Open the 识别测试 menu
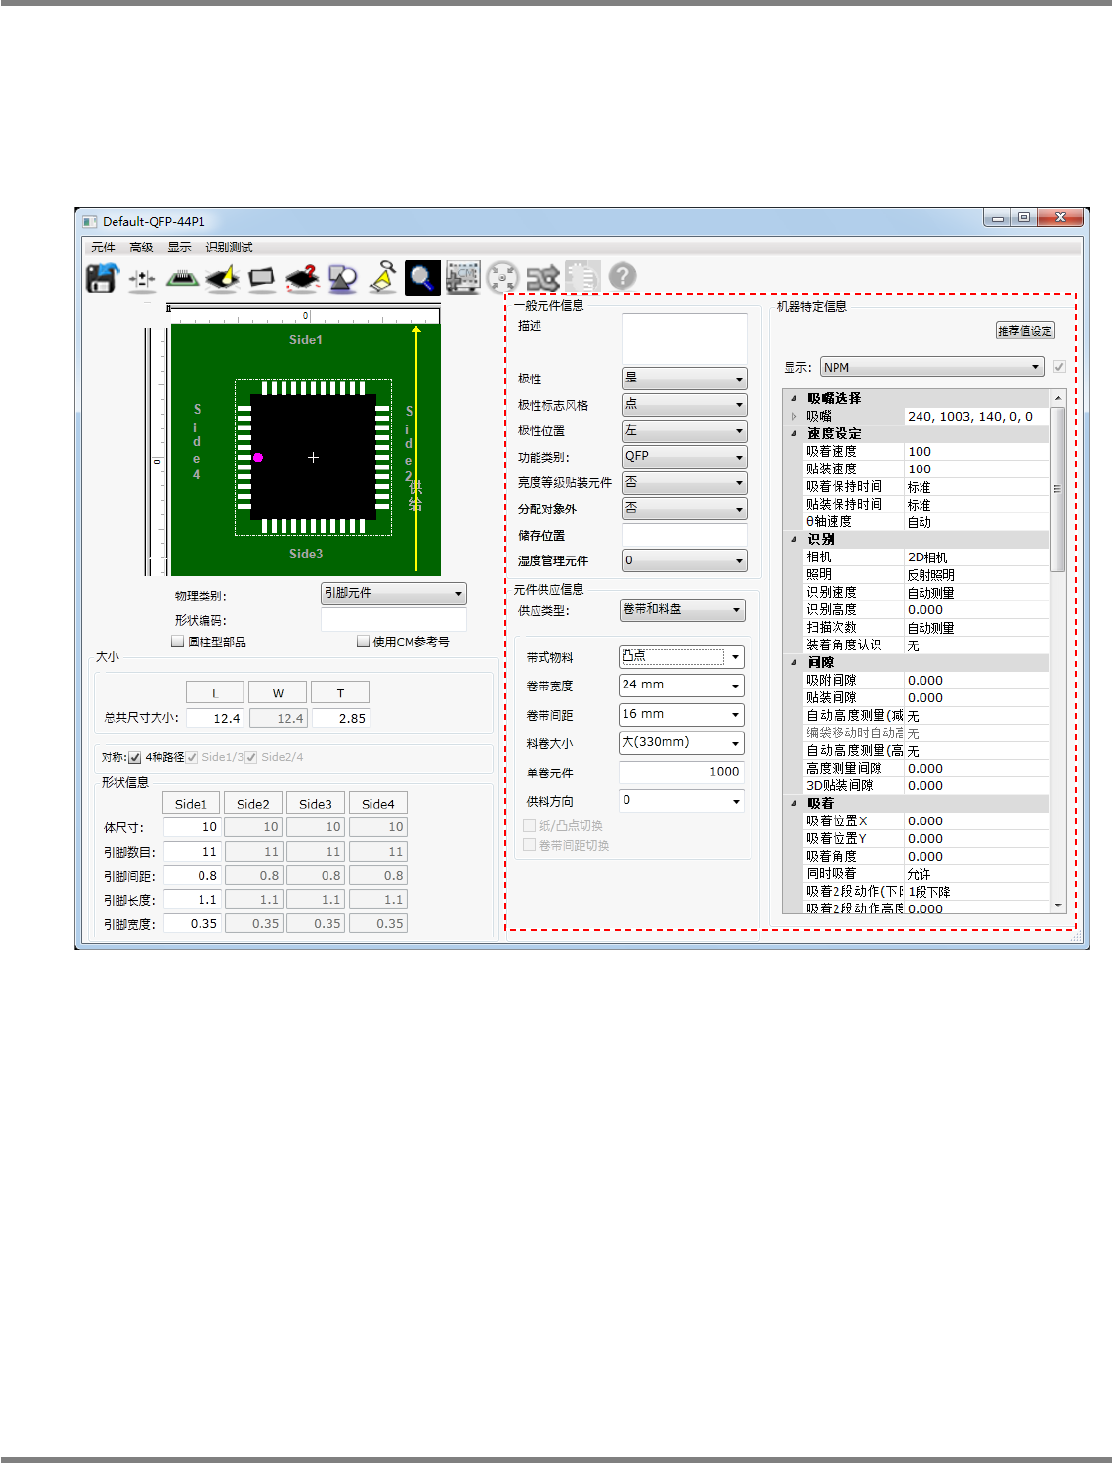This screenshot has width=1112, height=1463. [x=229, y=247]
